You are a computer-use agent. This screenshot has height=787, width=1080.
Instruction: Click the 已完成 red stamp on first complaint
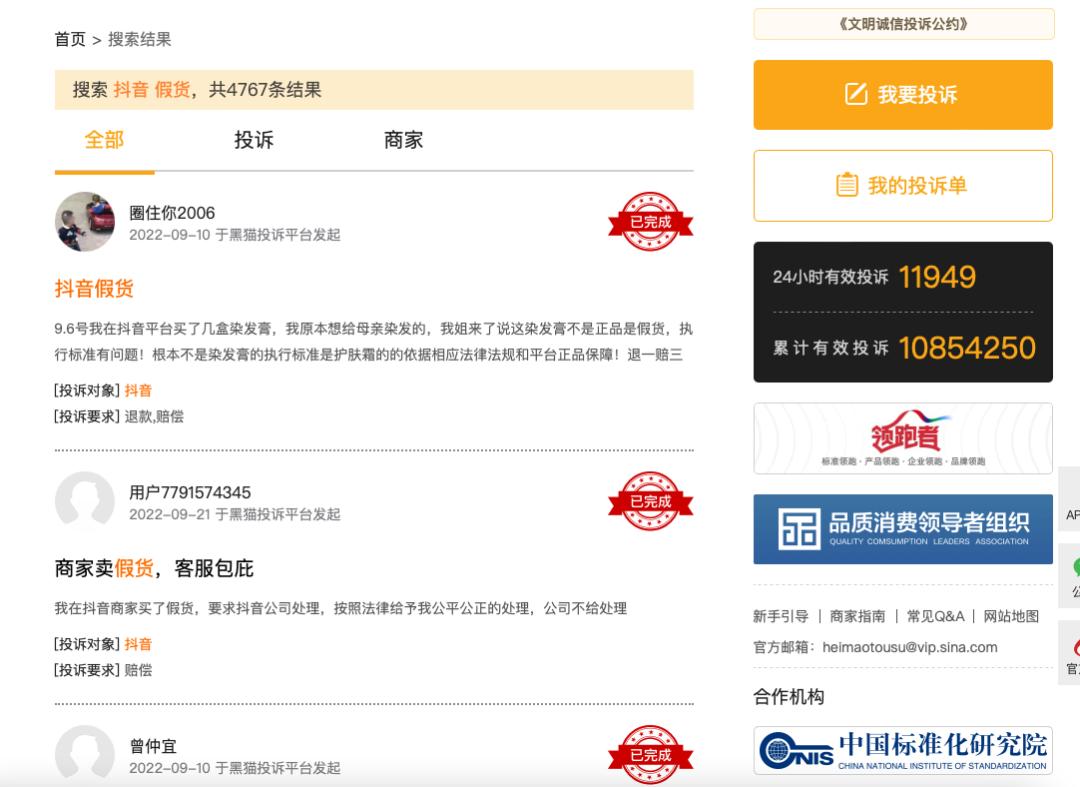click(650, 222)
